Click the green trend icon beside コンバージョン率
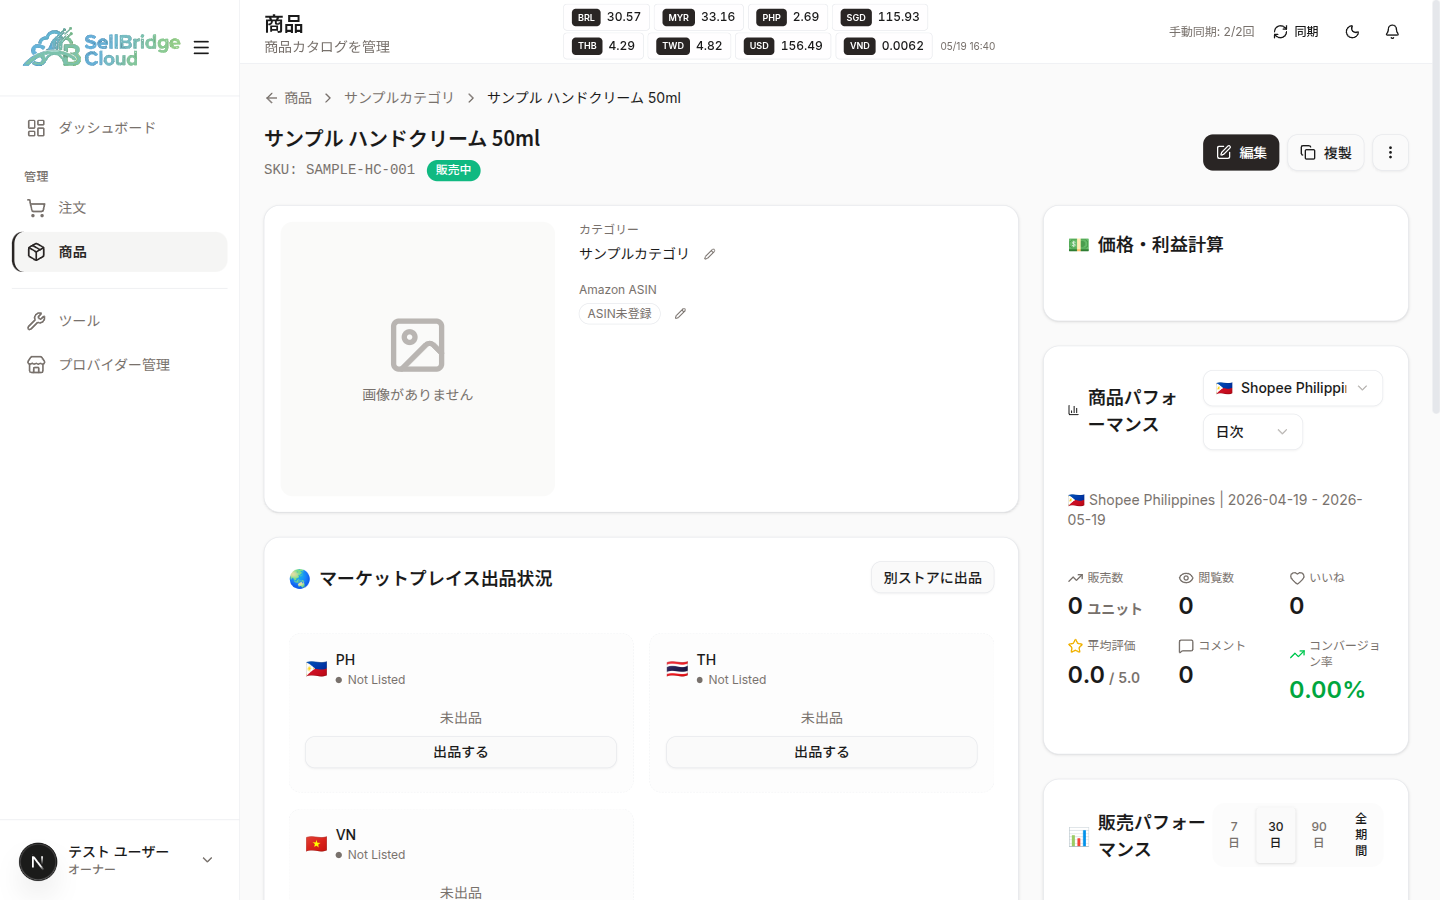The image size is (1440, 900). click(x=1297, y=654)
